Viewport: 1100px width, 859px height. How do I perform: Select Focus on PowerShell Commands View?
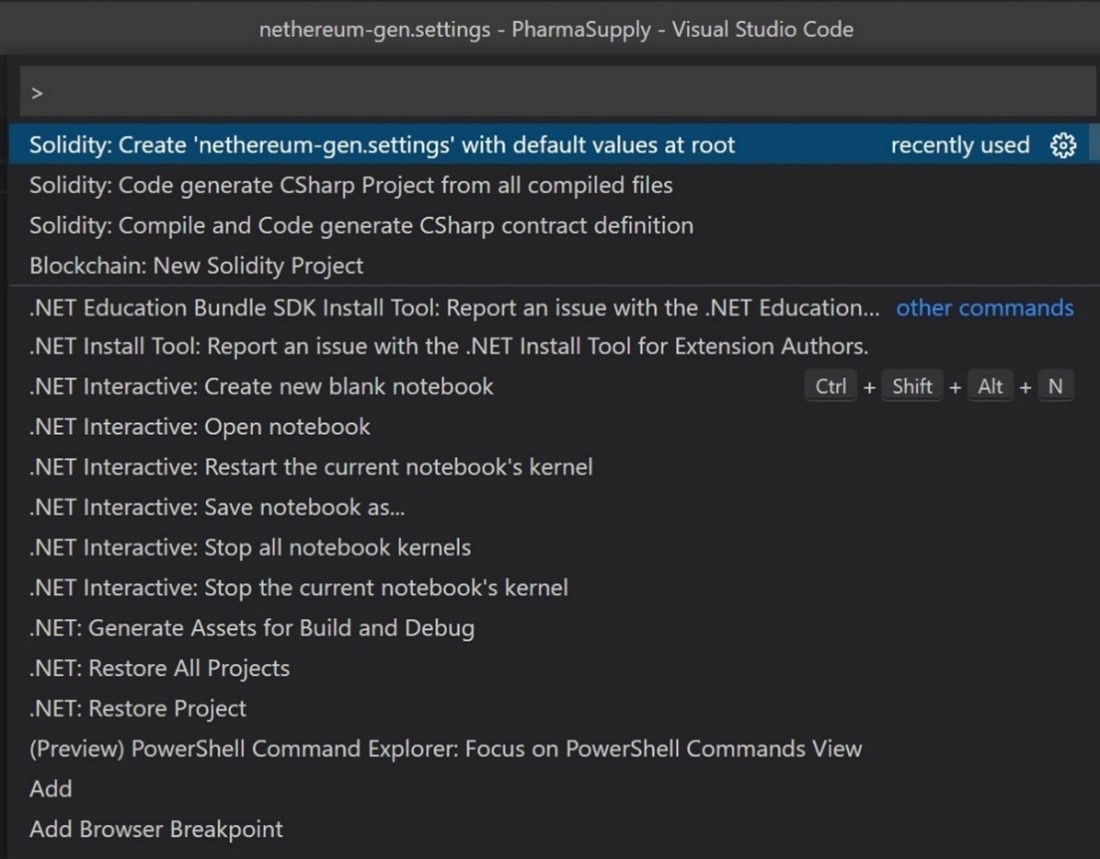coord(446,749)
